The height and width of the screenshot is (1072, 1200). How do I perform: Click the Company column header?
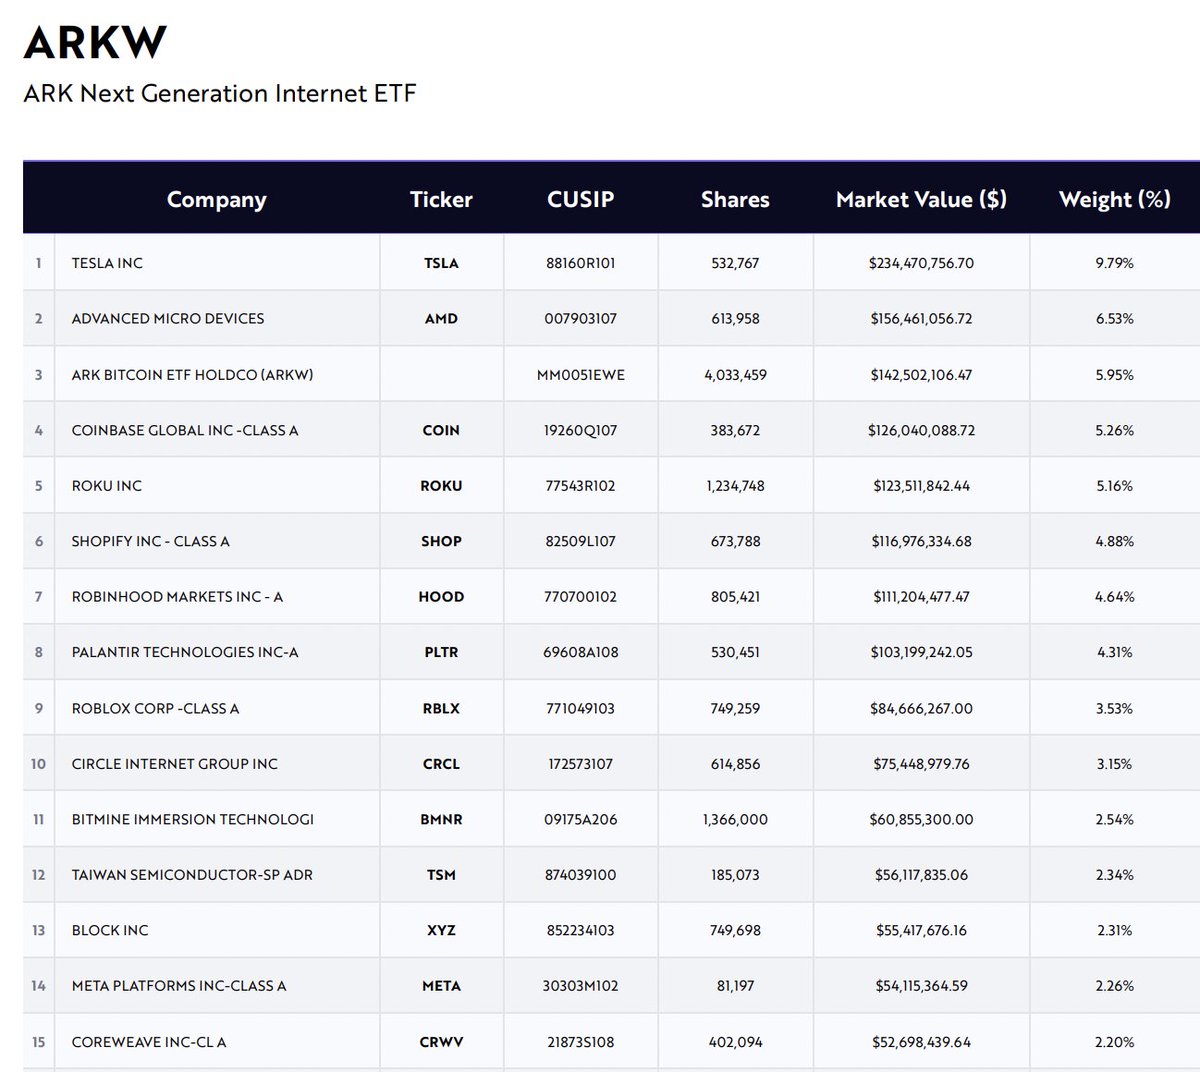coord(217,199)
